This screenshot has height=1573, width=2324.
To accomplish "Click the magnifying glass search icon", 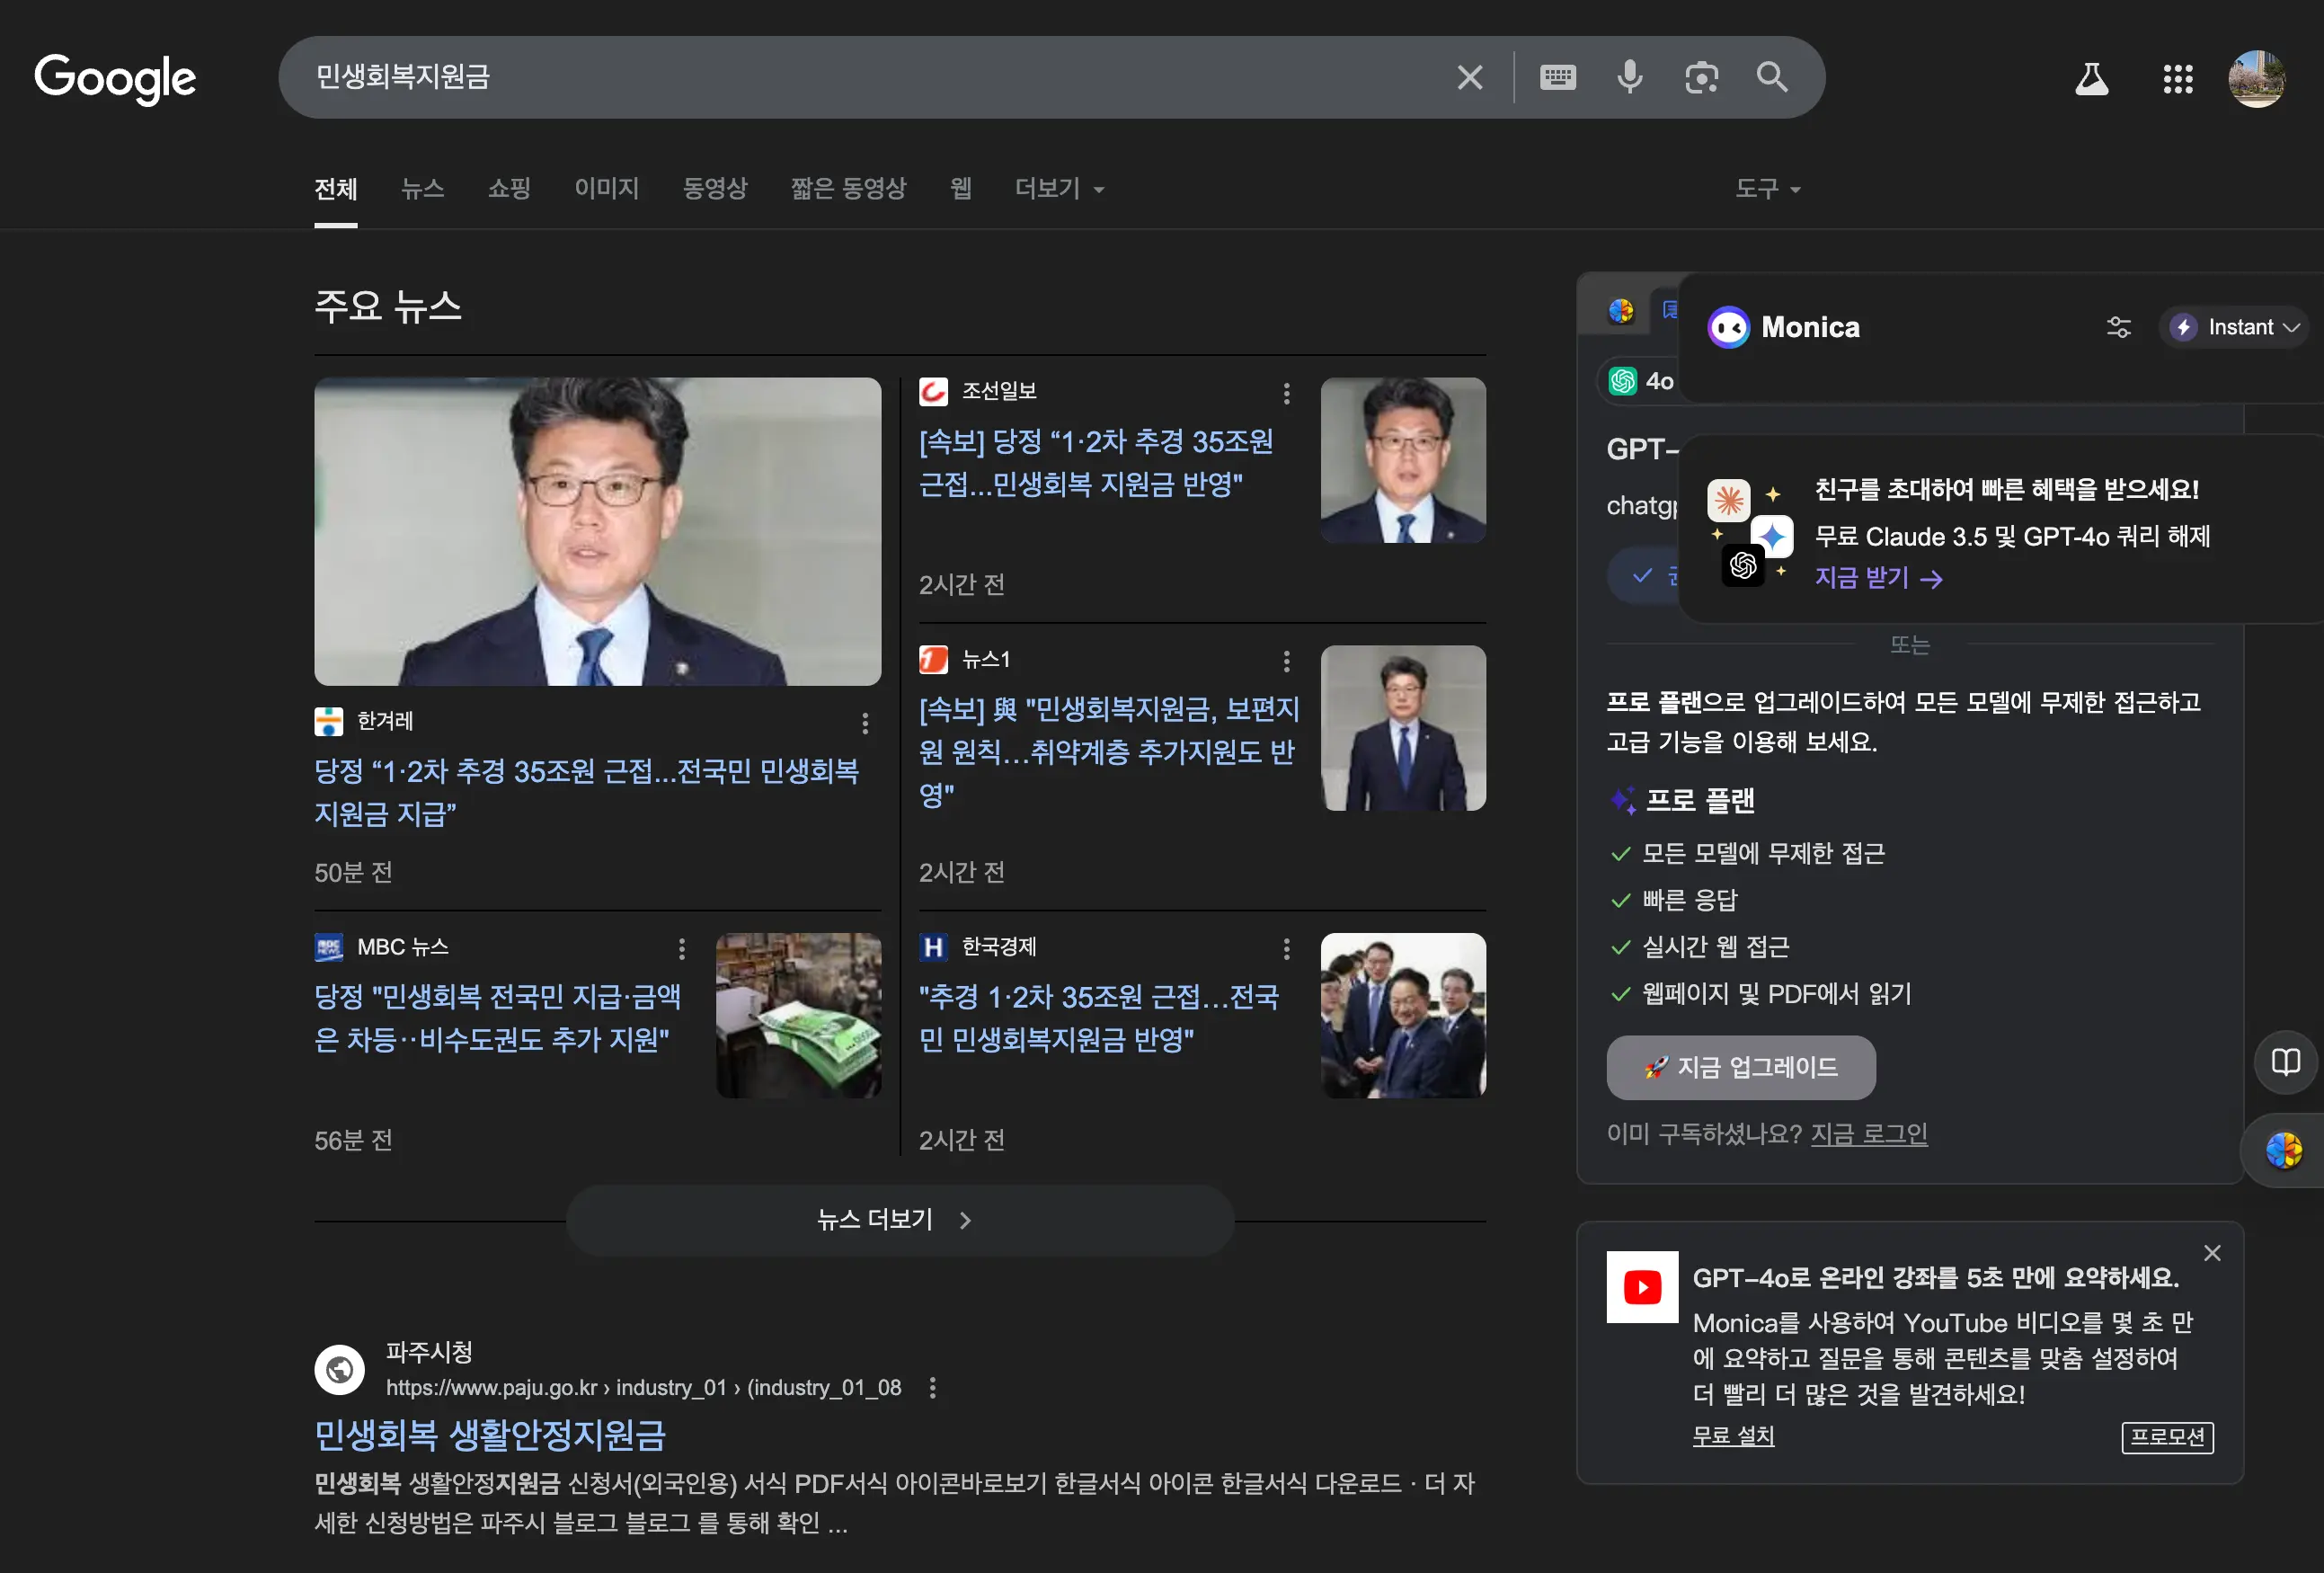I will (1772, 77).
